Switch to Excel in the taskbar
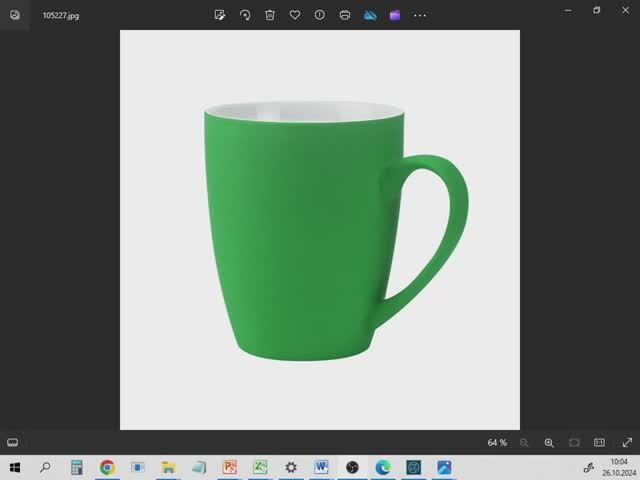This screenshot has width=640, height=480. (260, 467)
